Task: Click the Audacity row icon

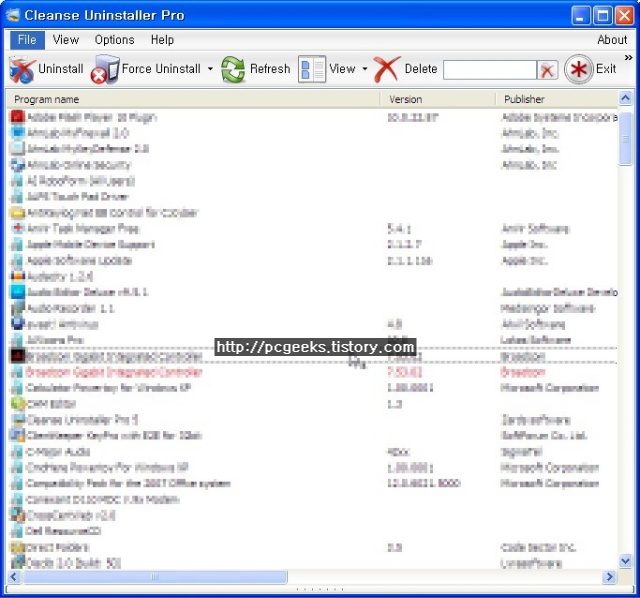Action: [x=17, y=276]
